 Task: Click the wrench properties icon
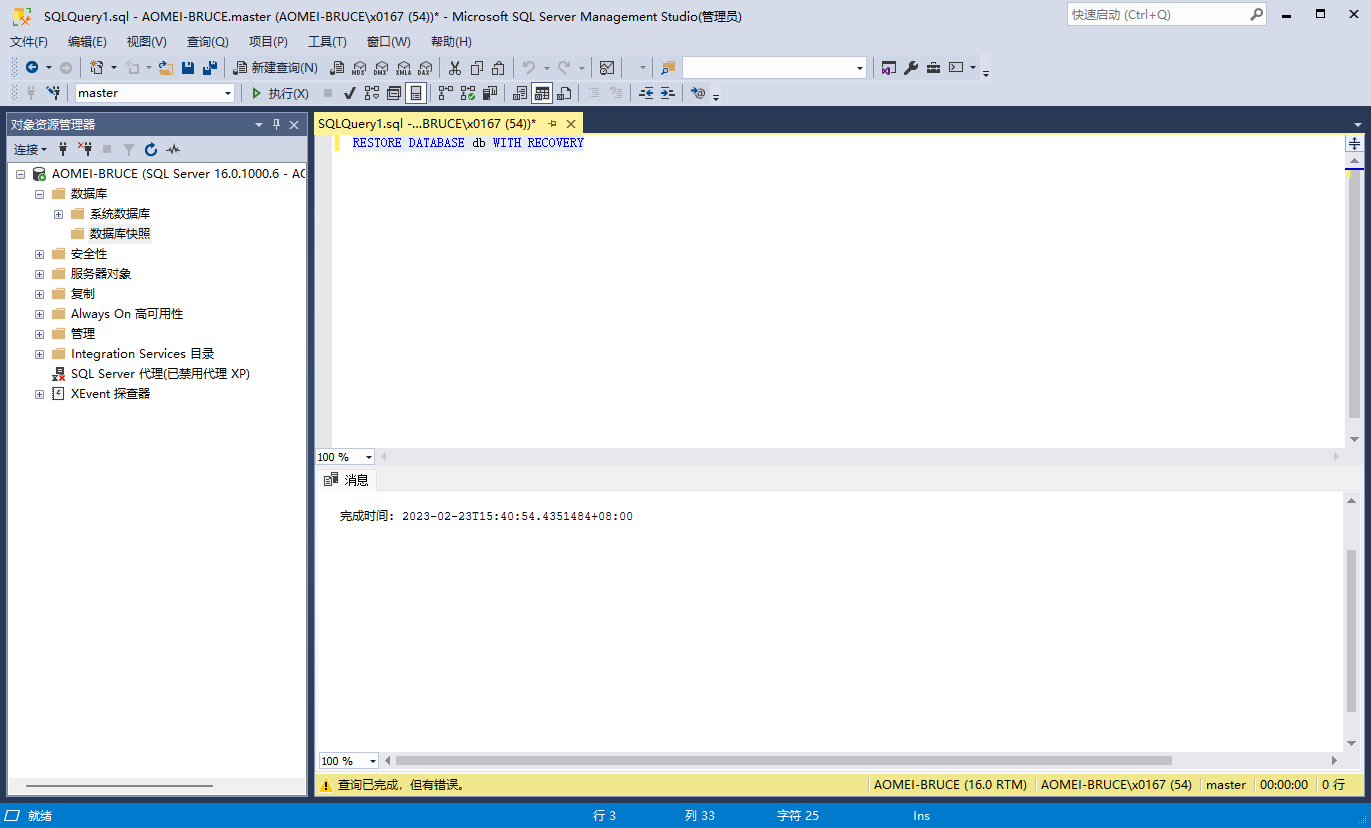(x=911, y=68)
